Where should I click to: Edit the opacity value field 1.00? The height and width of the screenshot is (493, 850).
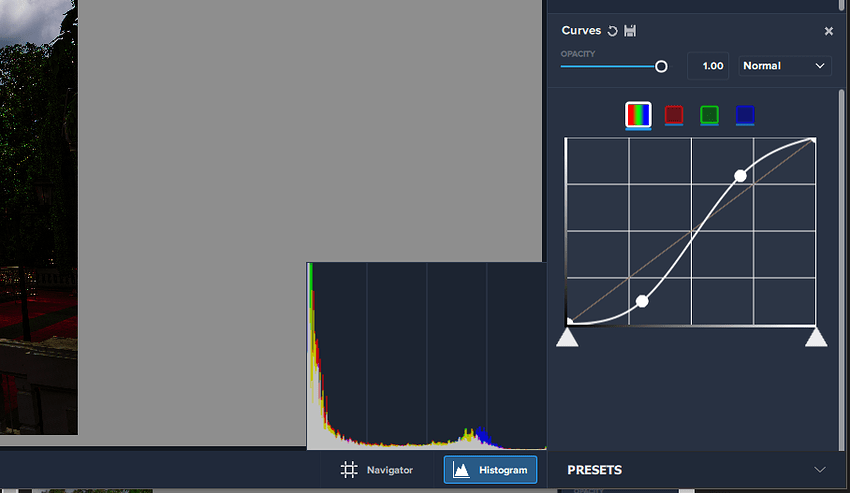coord(708,66)
